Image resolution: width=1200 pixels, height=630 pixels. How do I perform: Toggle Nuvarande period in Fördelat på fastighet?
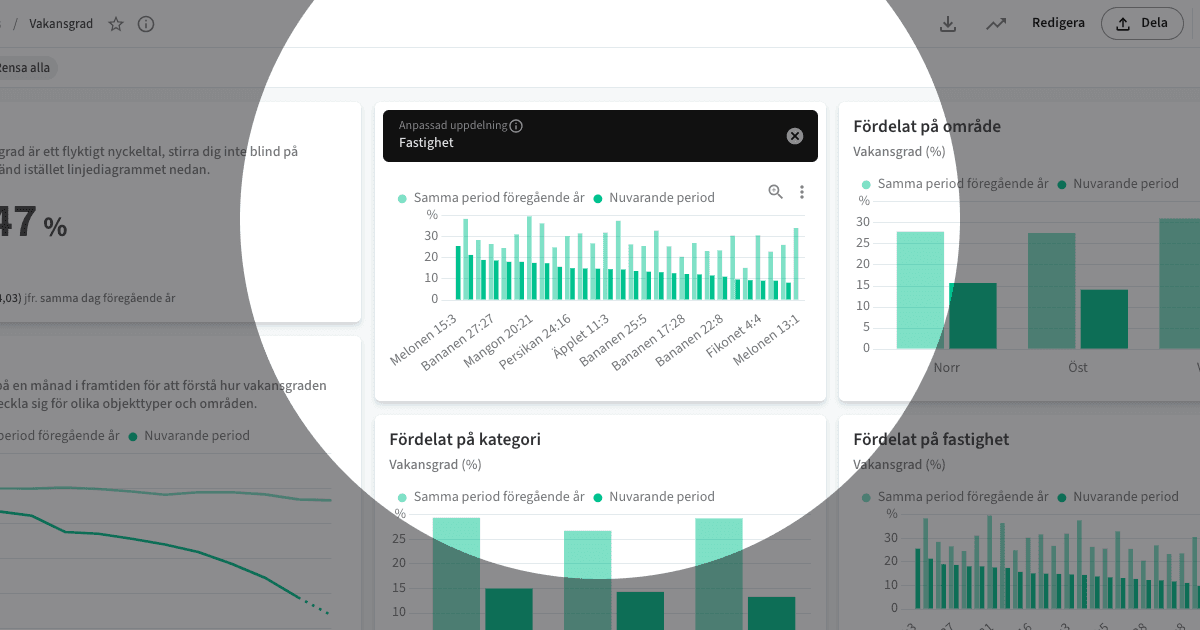coord(1118,497)
